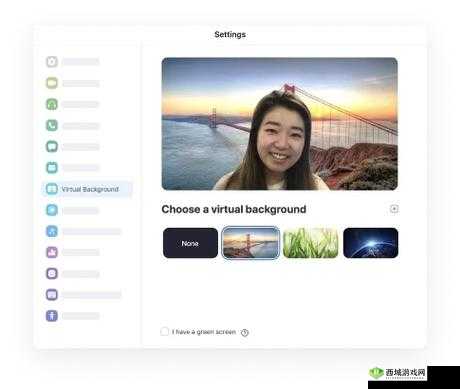The height and width of the screenshot is (389, 460).
Task: Choose the Earth from space background thumbnail
Action: (371, 243)
